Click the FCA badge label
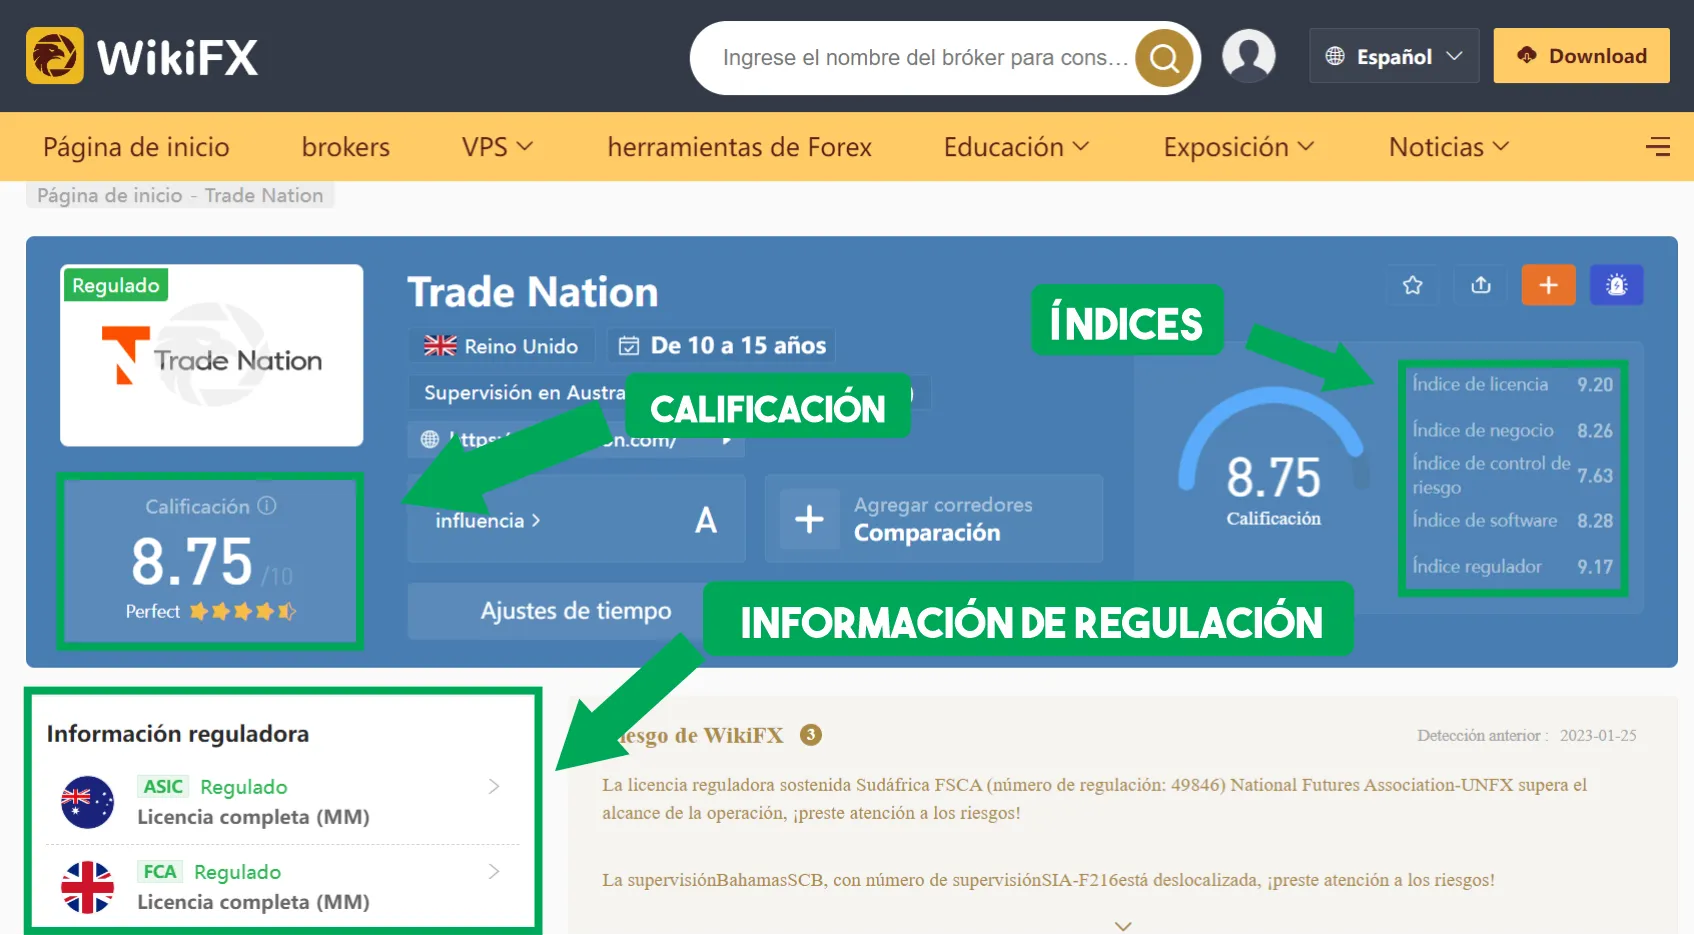The width and height of the screenshot is (1694, 935). (x=160, y=872)
